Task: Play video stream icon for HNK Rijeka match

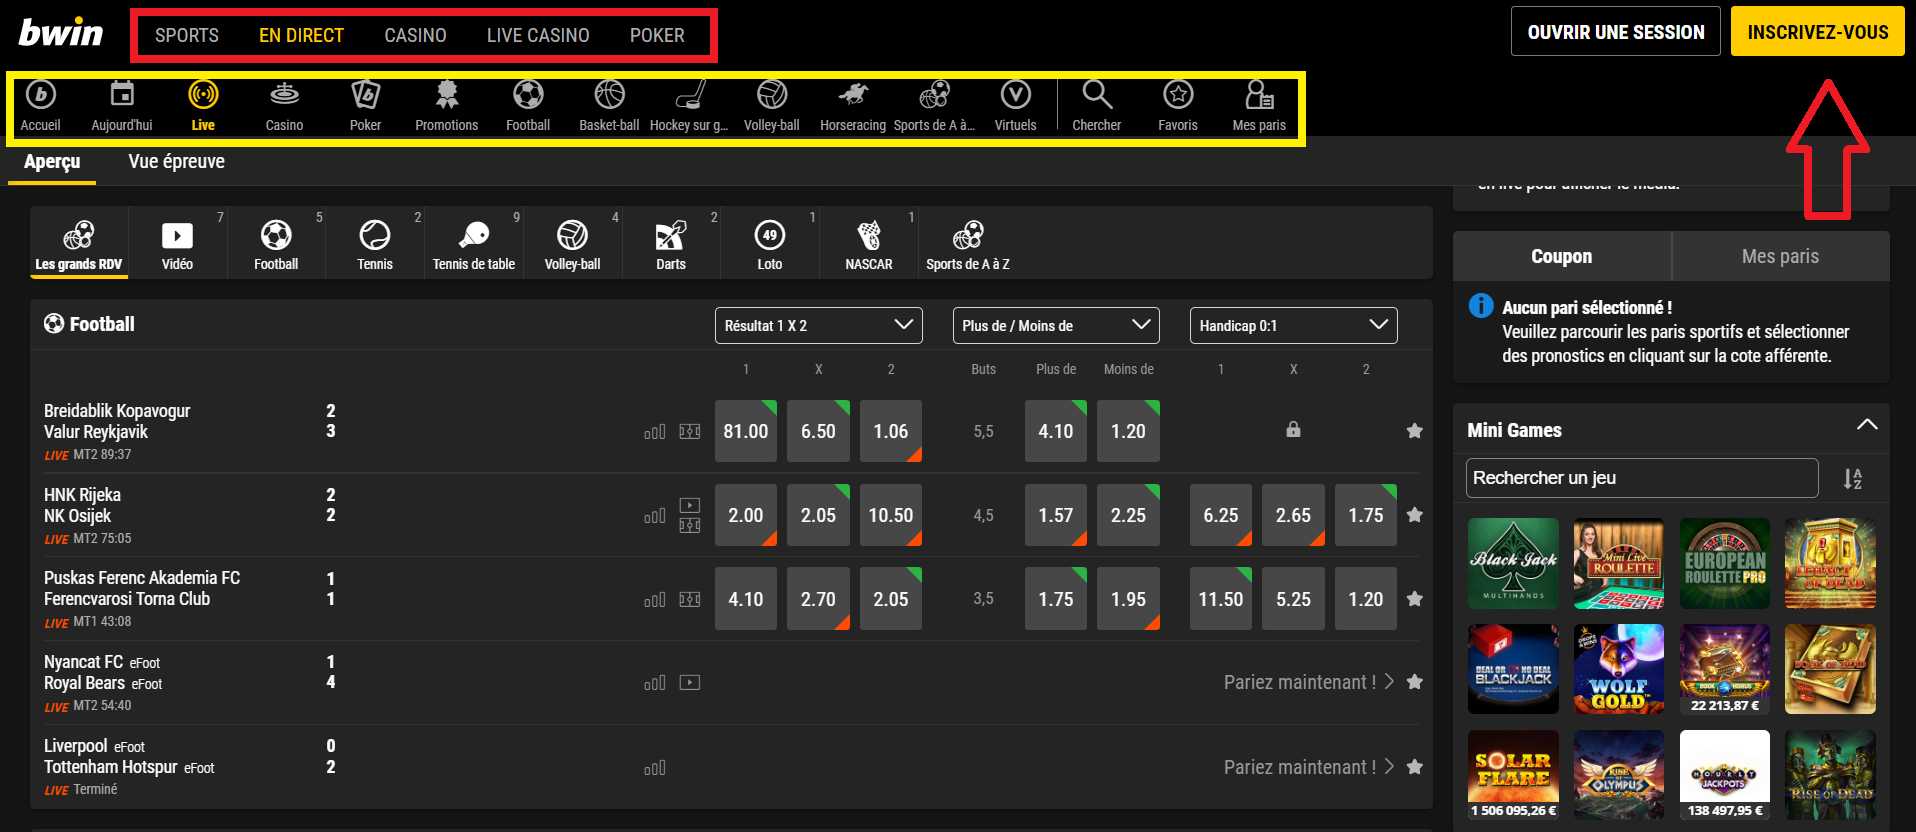Action: pos(690,505)
